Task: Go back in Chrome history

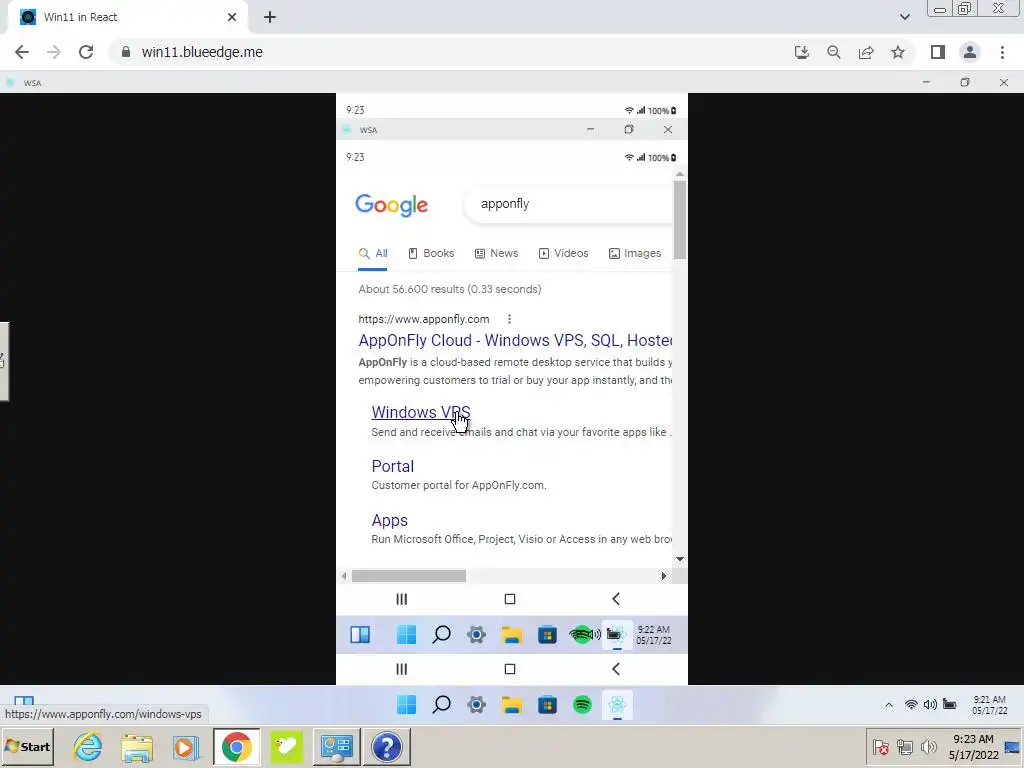Action: [22, 52]
